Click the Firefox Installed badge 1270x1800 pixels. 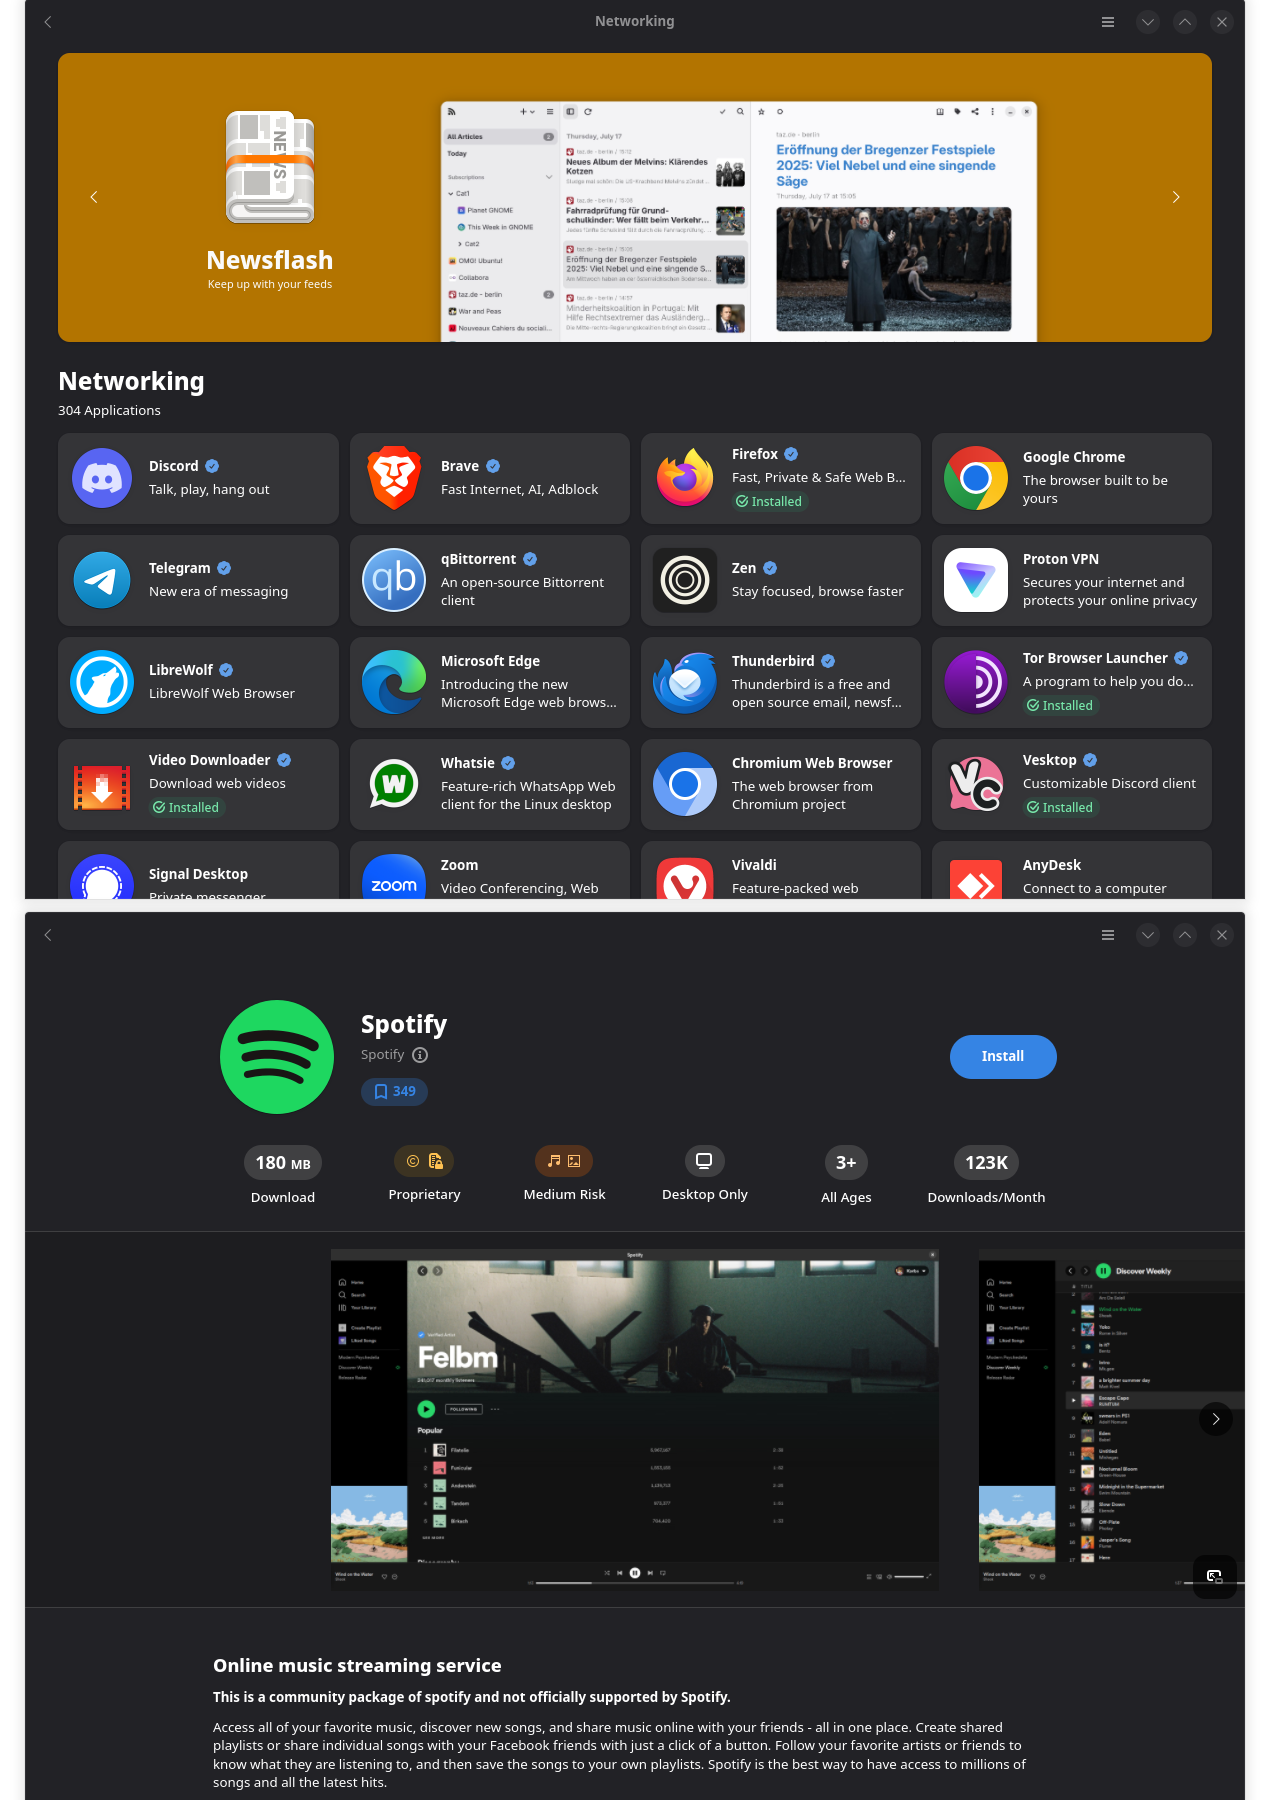click(769, 502)
